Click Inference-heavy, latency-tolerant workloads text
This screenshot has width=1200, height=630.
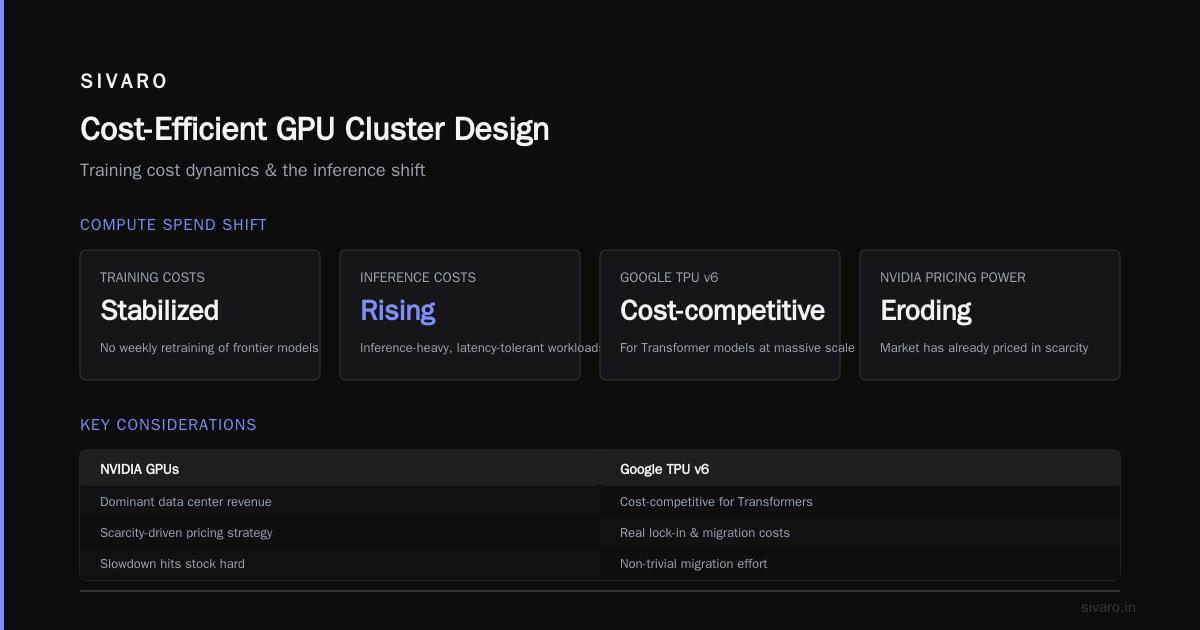[480, 348]
